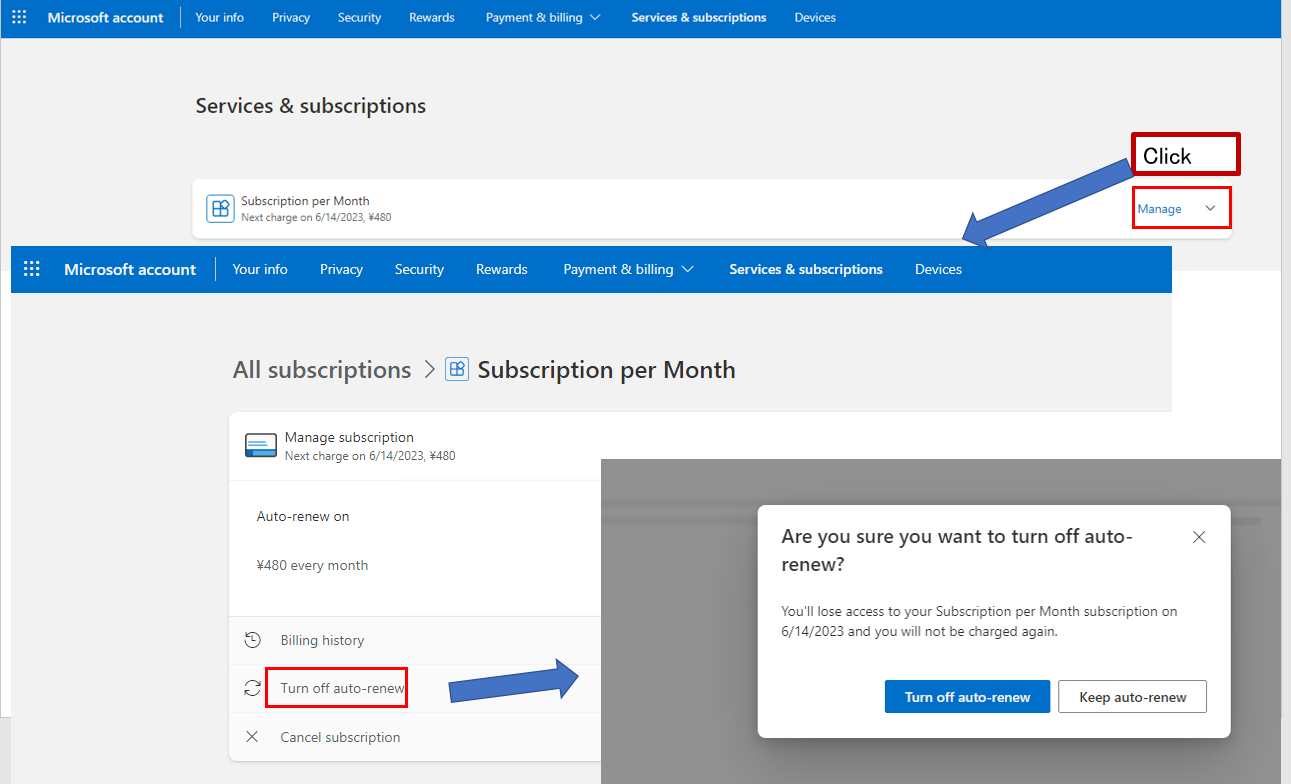Open app launcher grid in lower header

[x=32, y=269]
